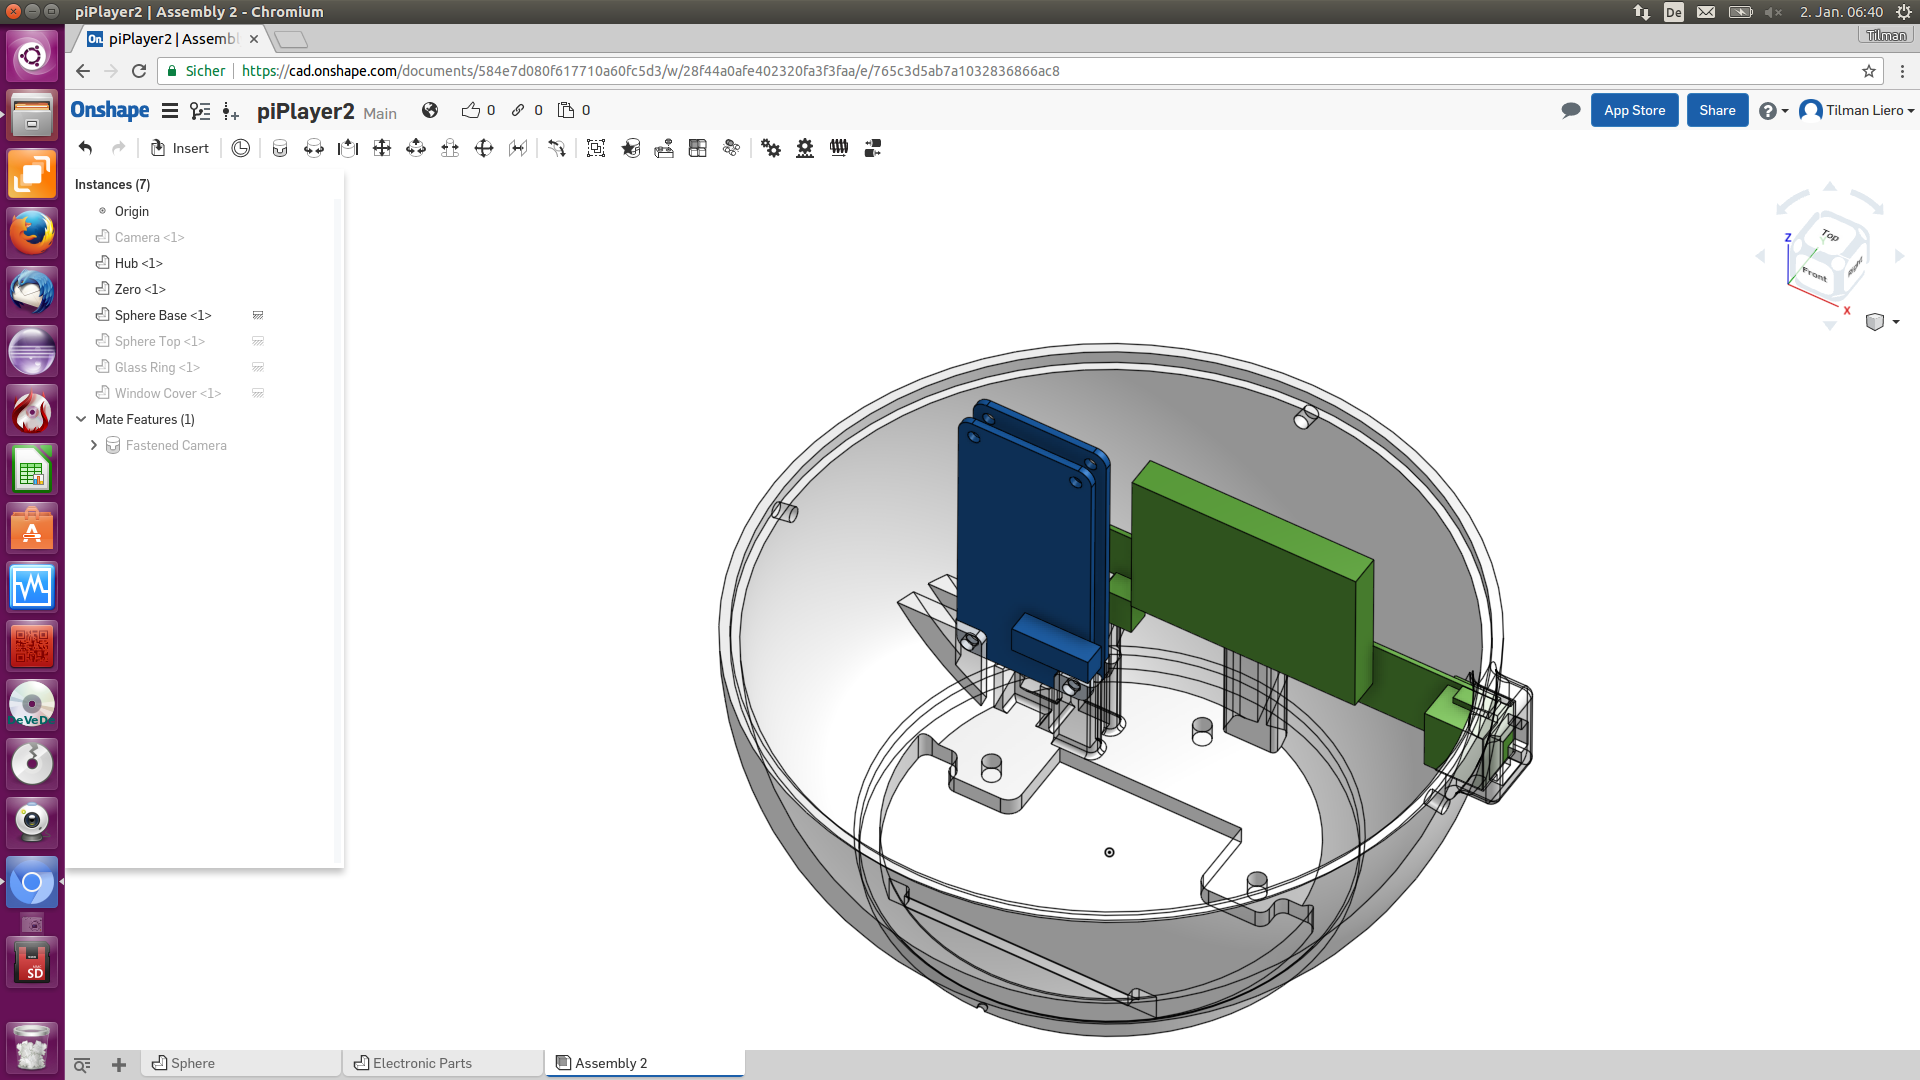Click the piPlayer2 document name
1920x1080 pixels.
click(306, 111)
